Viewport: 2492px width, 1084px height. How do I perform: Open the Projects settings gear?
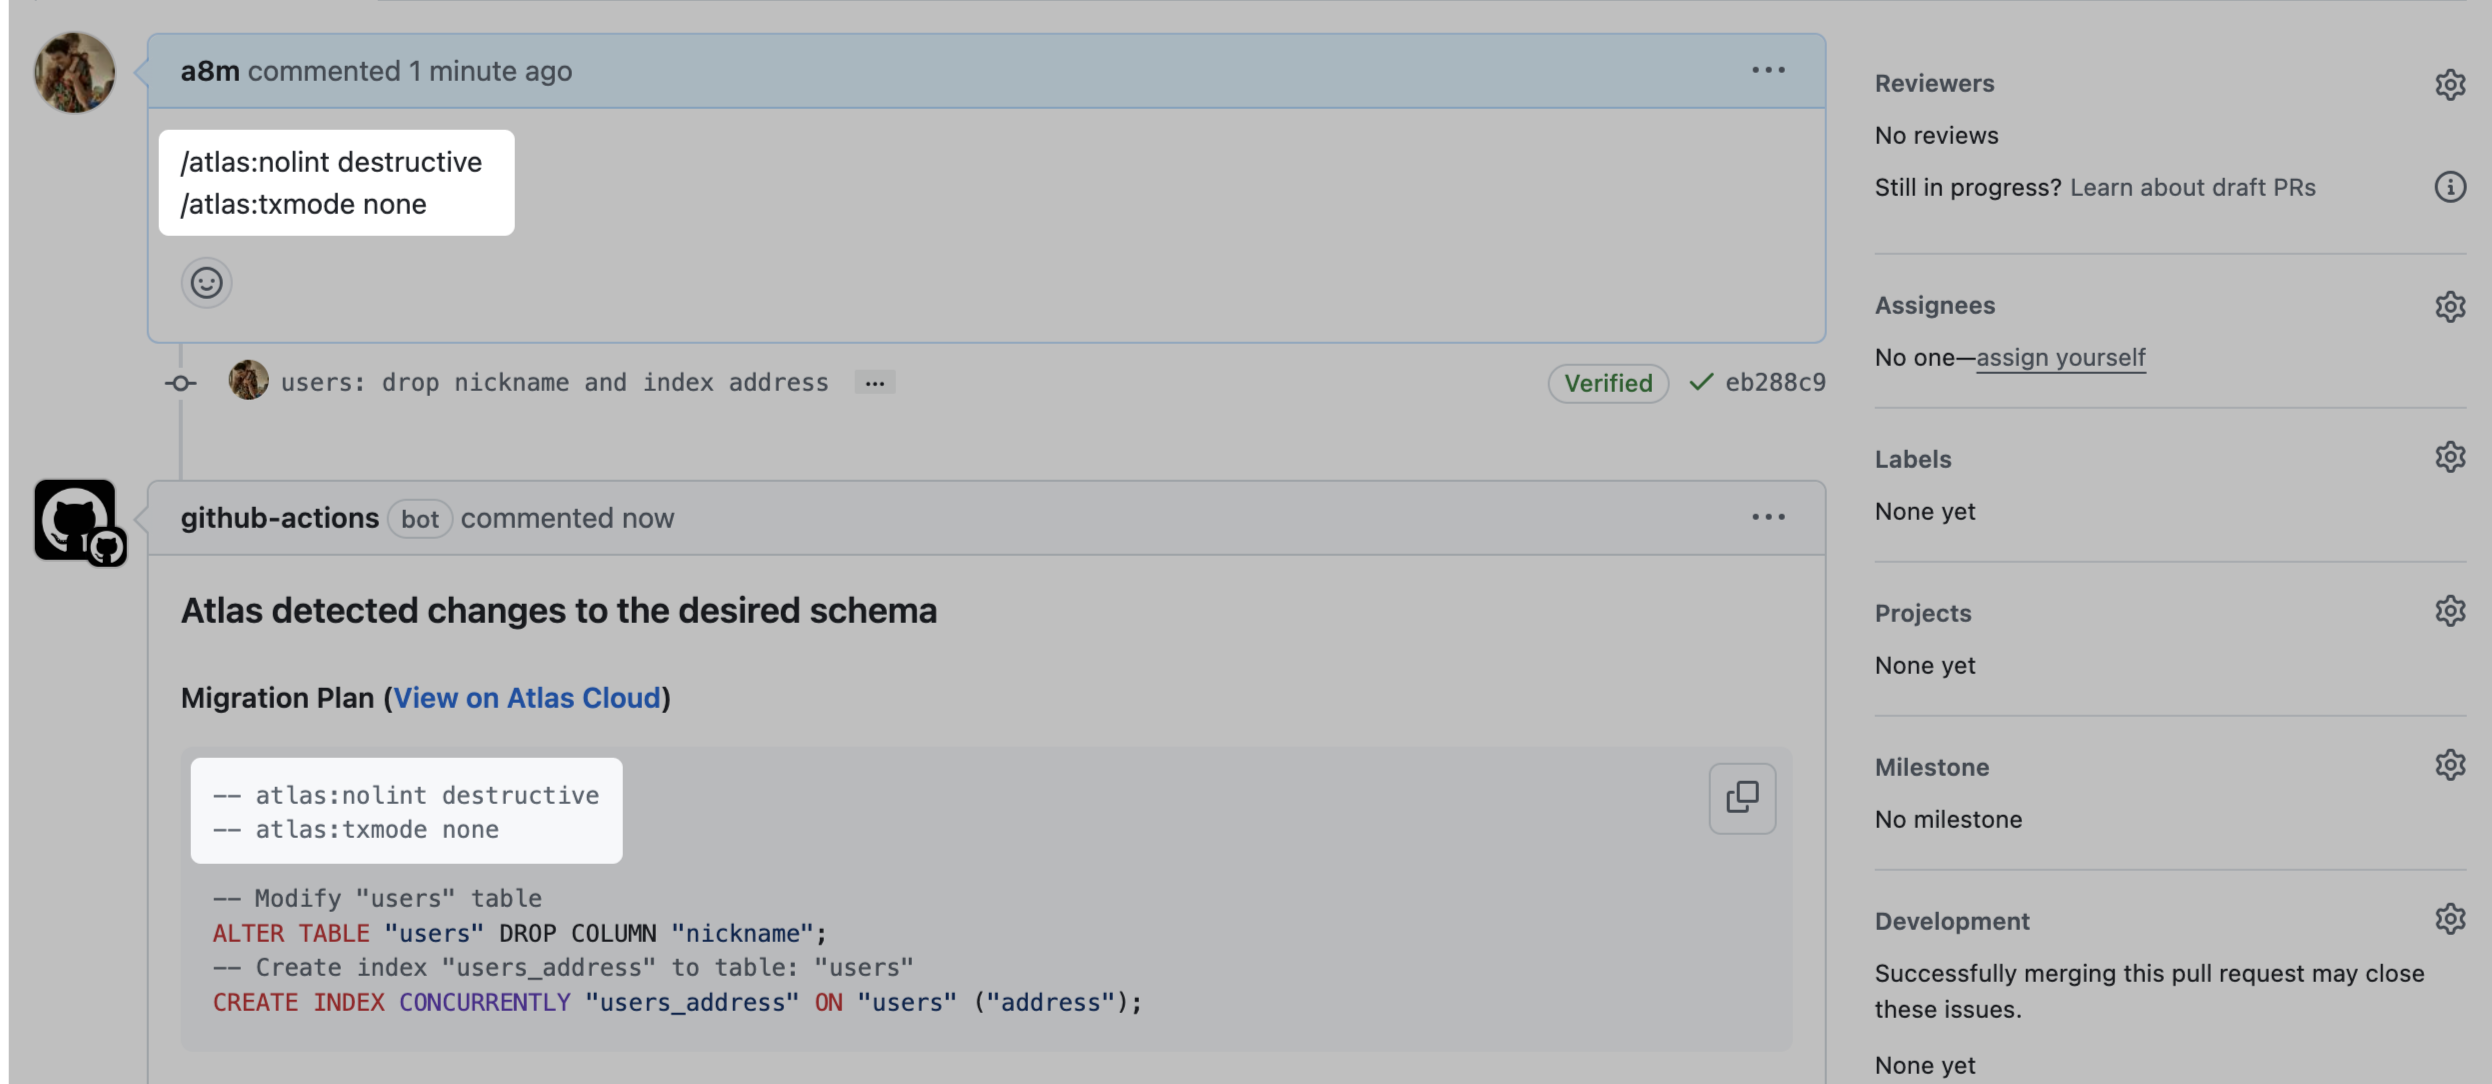(2451, 611)
